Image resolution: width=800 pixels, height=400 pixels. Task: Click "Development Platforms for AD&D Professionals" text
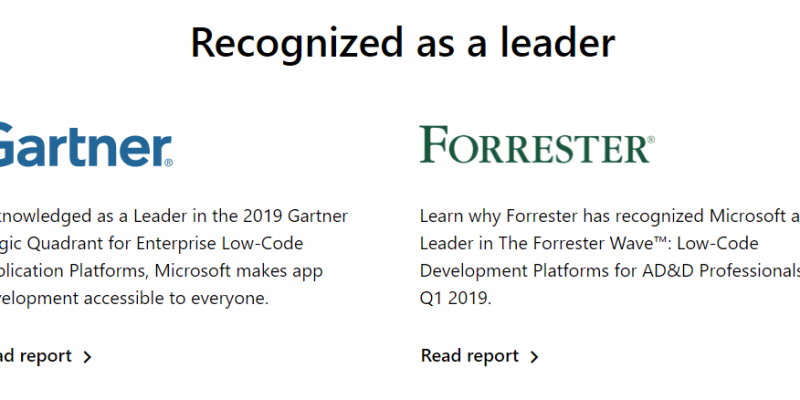(610, 271)
